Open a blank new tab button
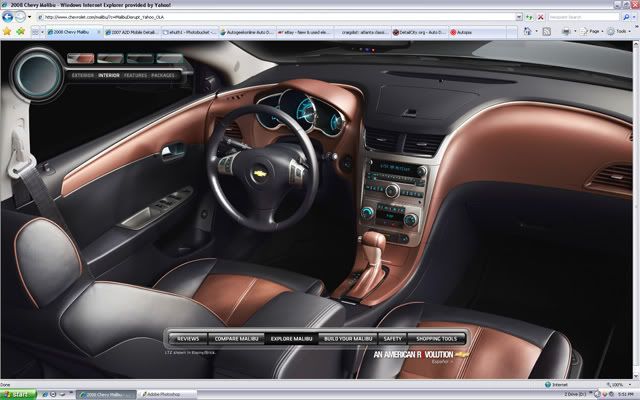This screenshot has width=640, height=400. [512, 32]
